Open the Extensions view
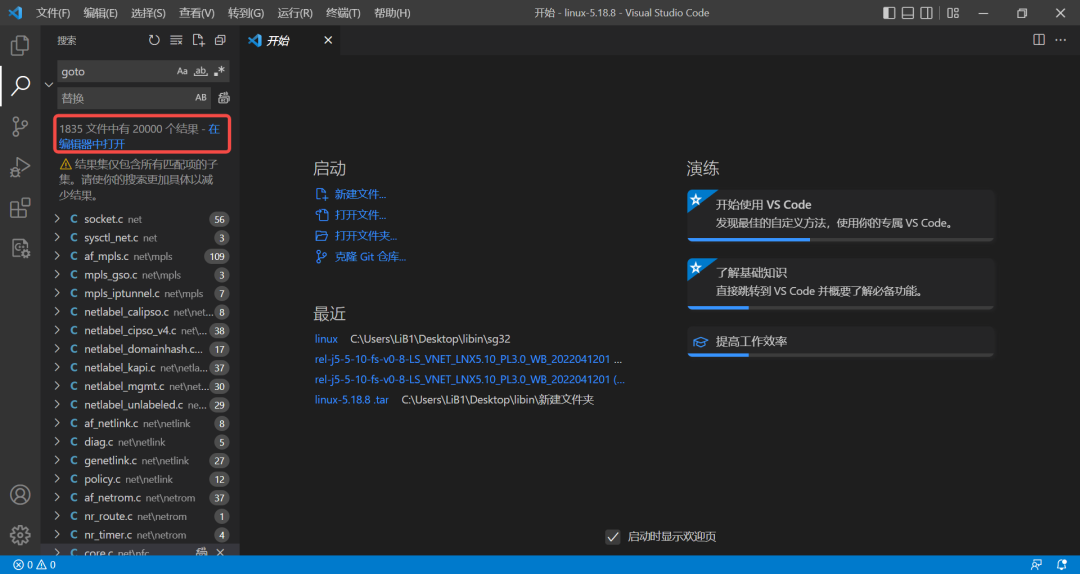The width and height of the screenshot is (1080, 574). (20, 207)
